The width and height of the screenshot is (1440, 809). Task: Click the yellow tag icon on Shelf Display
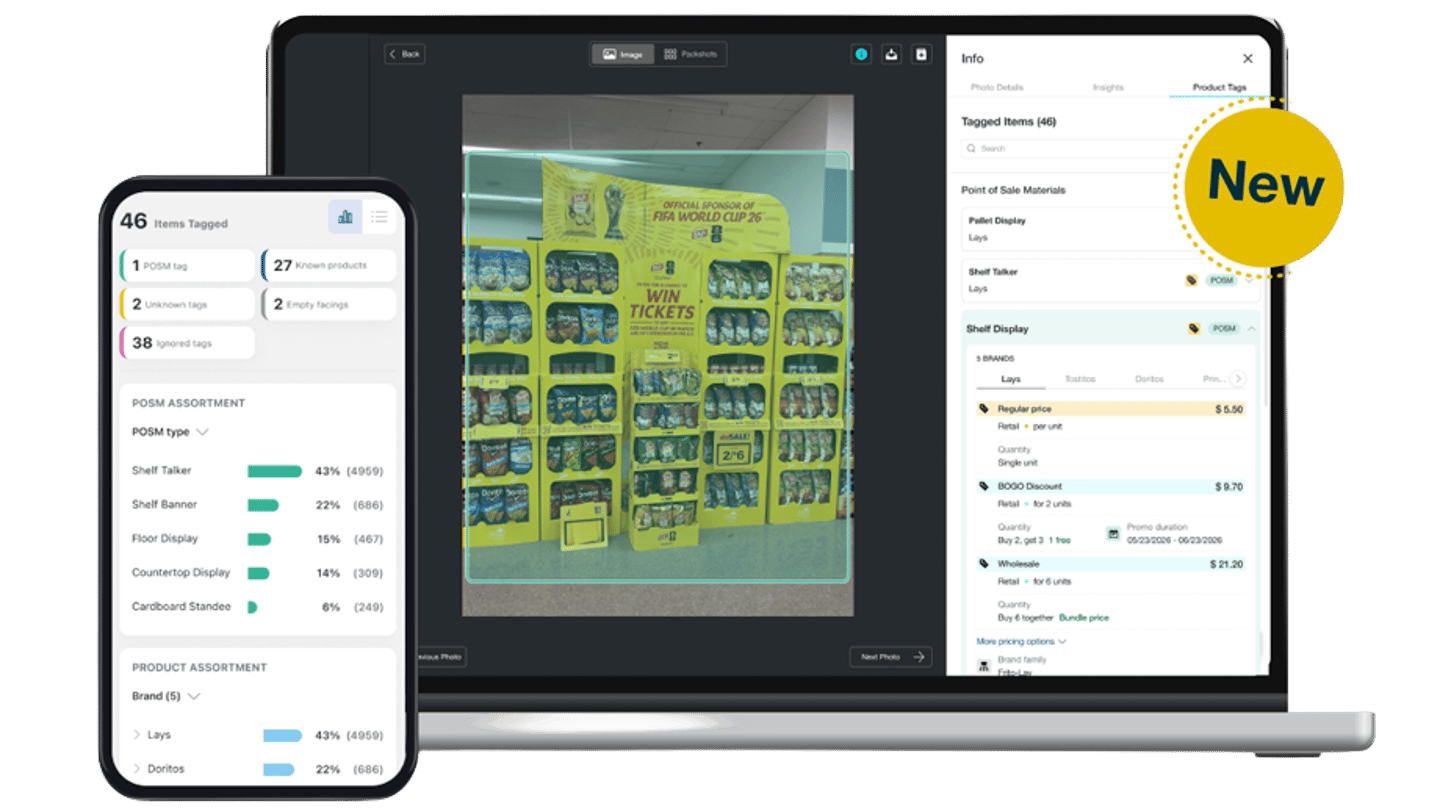pyautogui.click(x=1194, y=328)
